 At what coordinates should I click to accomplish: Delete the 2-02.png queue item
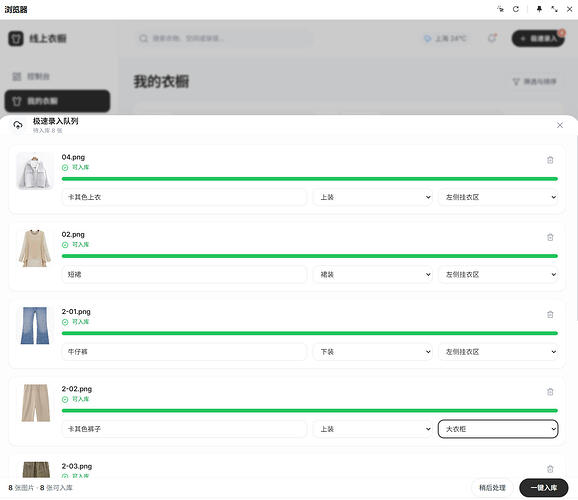[550, 392]
